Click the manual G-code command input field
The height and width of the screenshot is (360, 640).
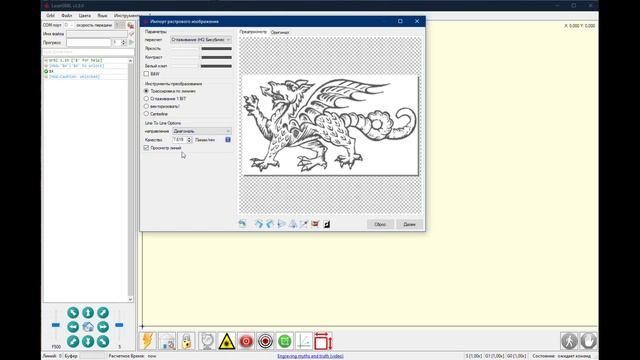tap(88, 52)
